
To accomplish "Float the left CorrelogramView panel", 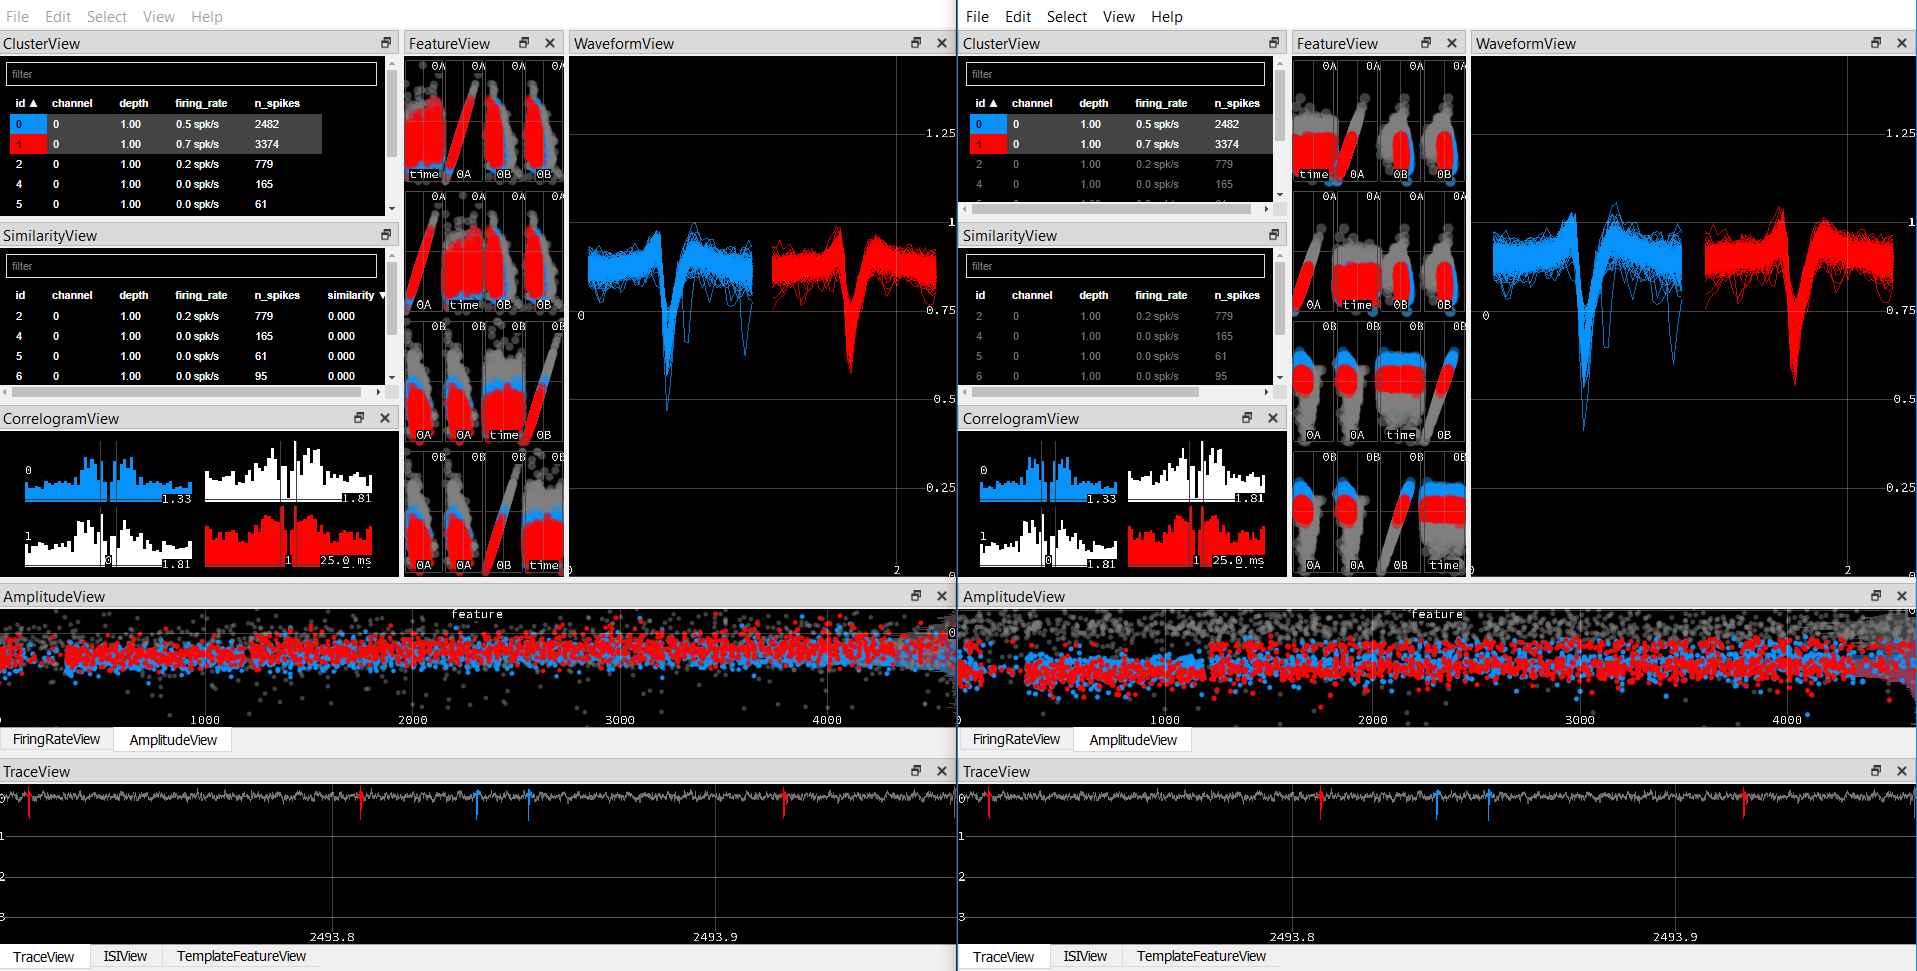I will pyautogui.click(x=359, y=417).
